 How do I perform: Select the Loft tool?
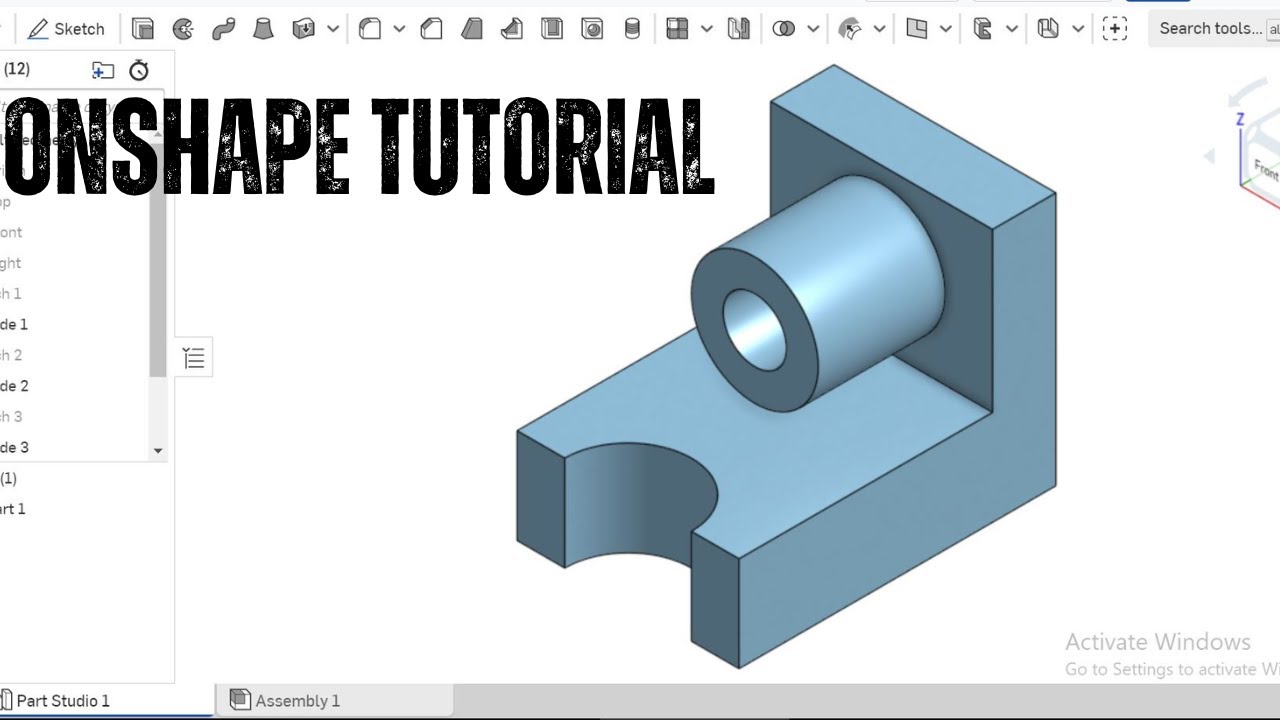coord(263,29)
